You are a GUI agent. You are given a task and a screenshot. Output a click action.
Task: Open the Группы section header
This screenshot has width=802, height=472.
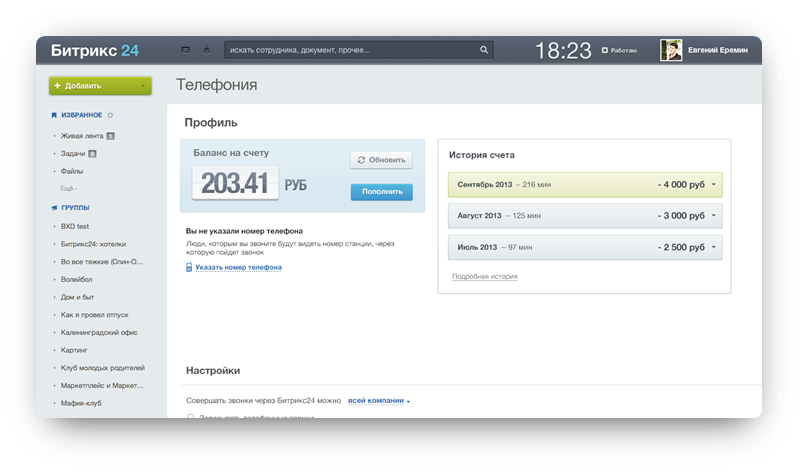click(75, 208)
